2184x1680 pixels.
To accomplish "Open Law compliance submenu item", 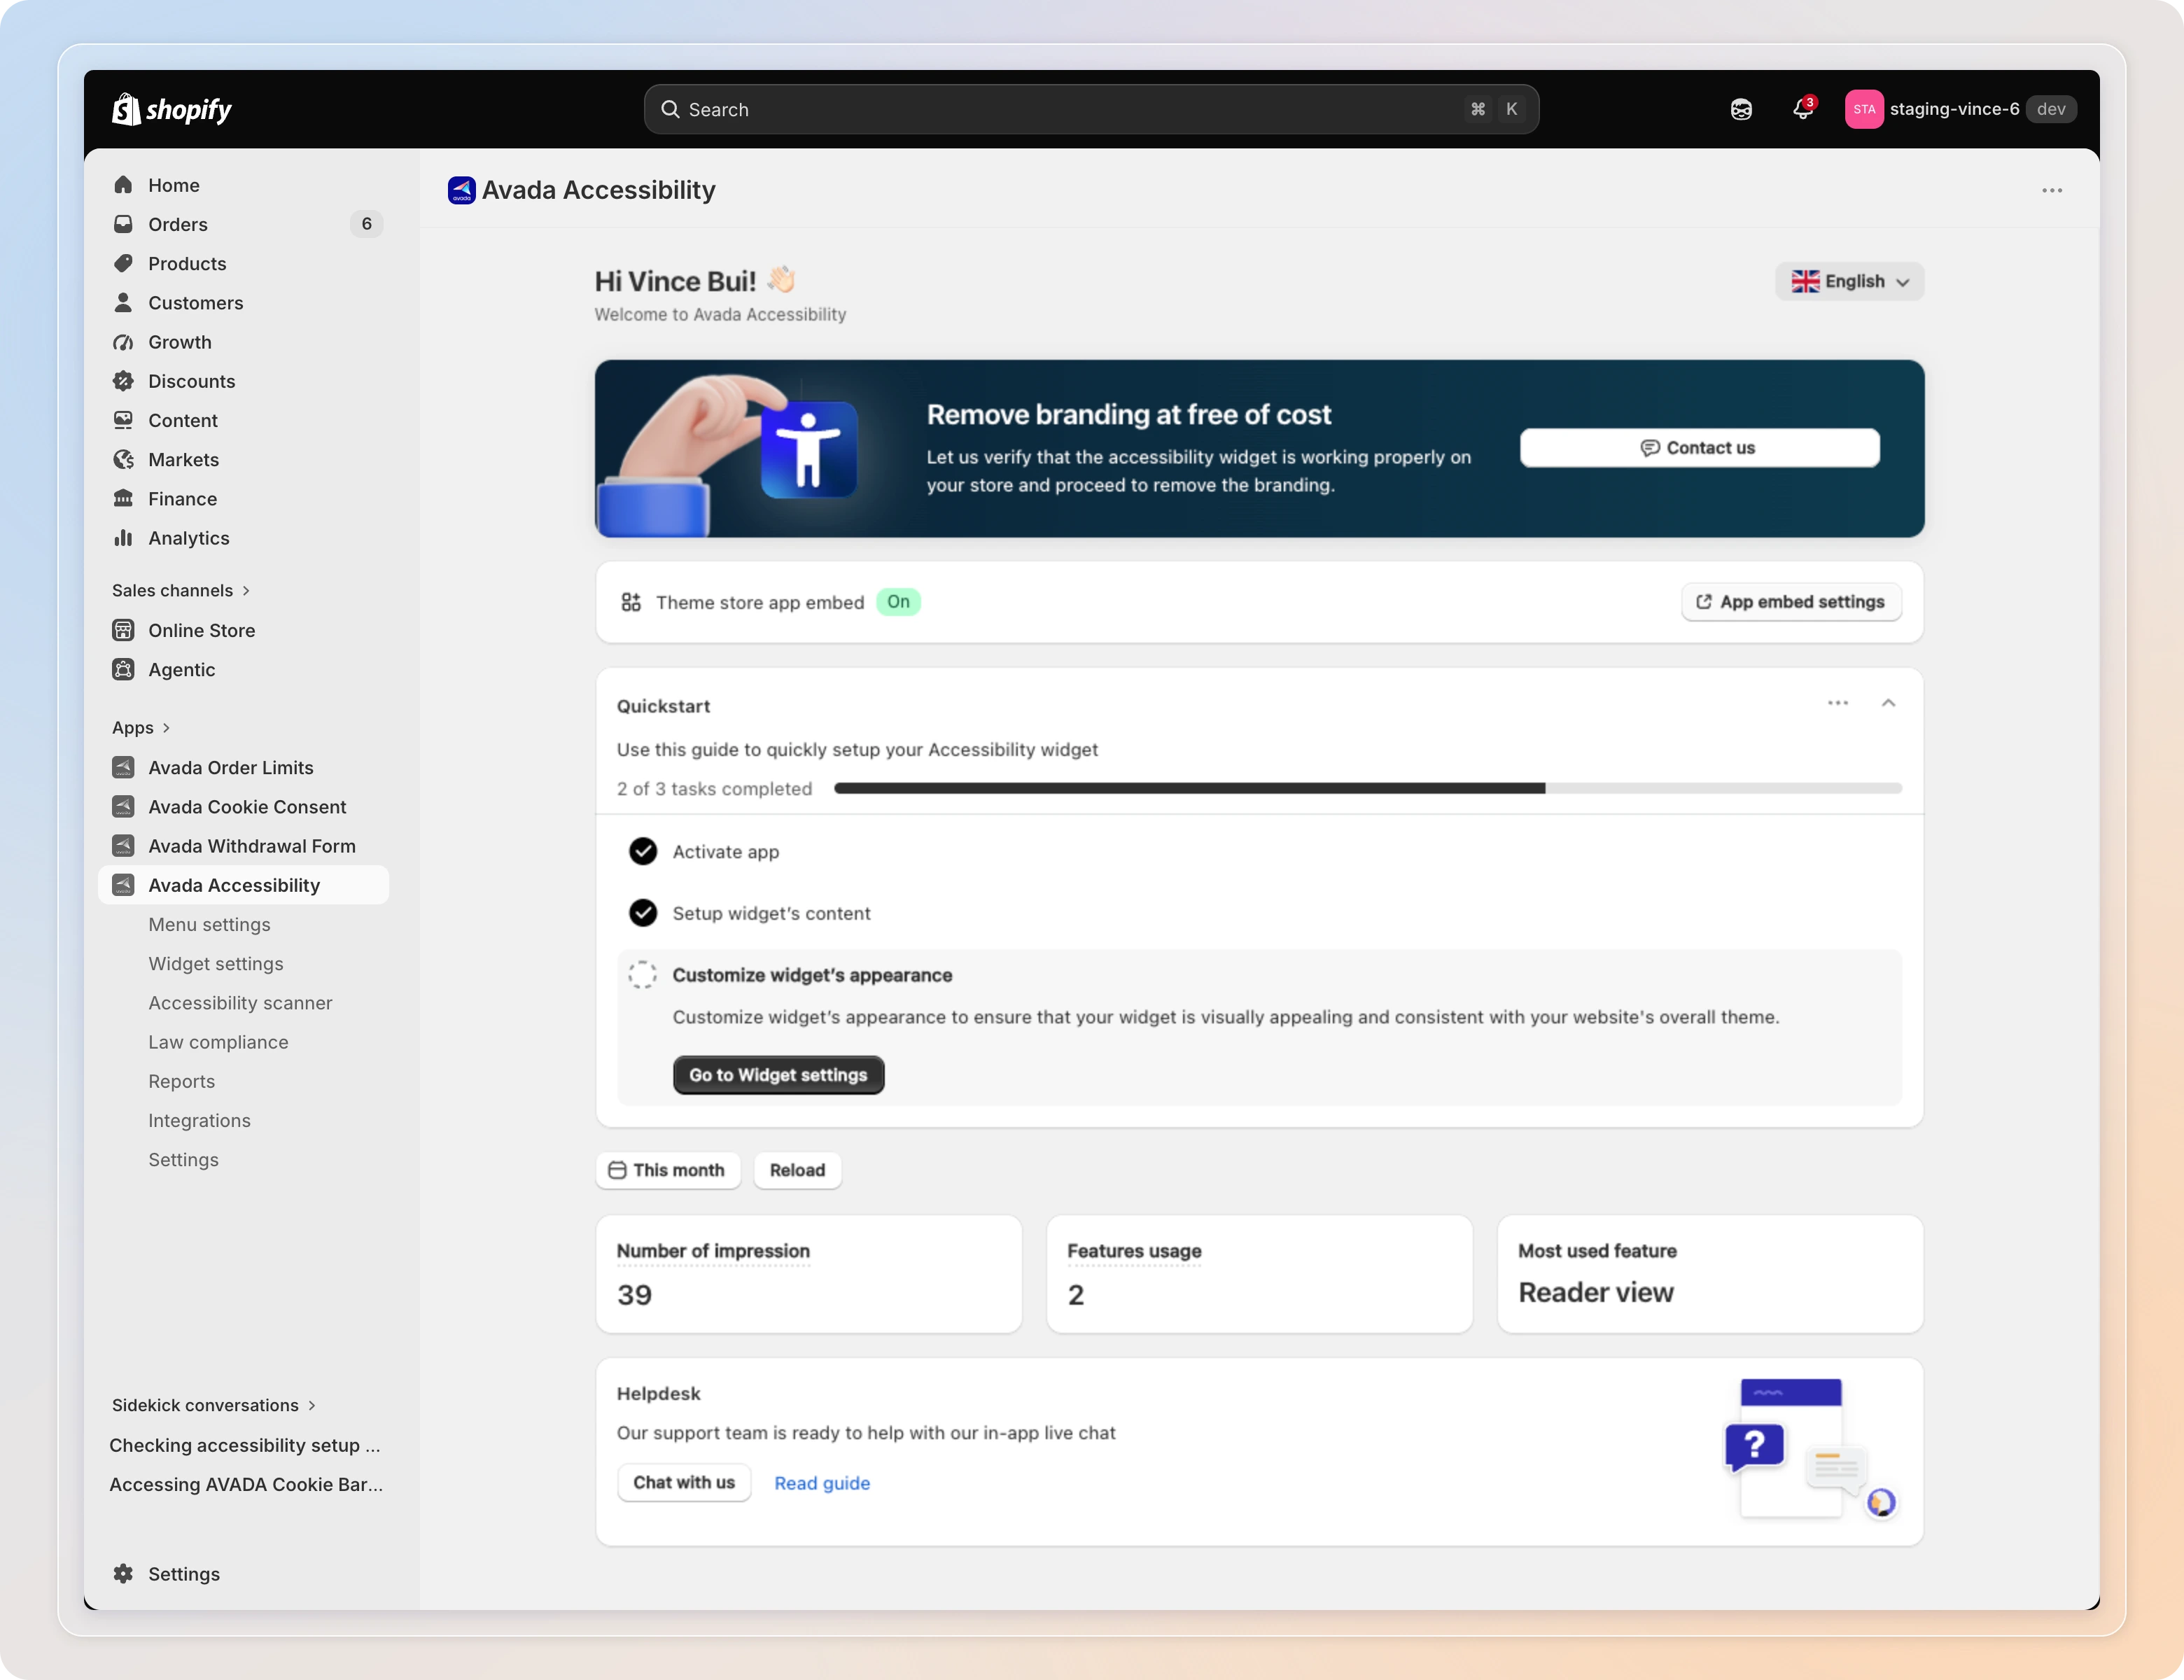I will click(218, 1042).
